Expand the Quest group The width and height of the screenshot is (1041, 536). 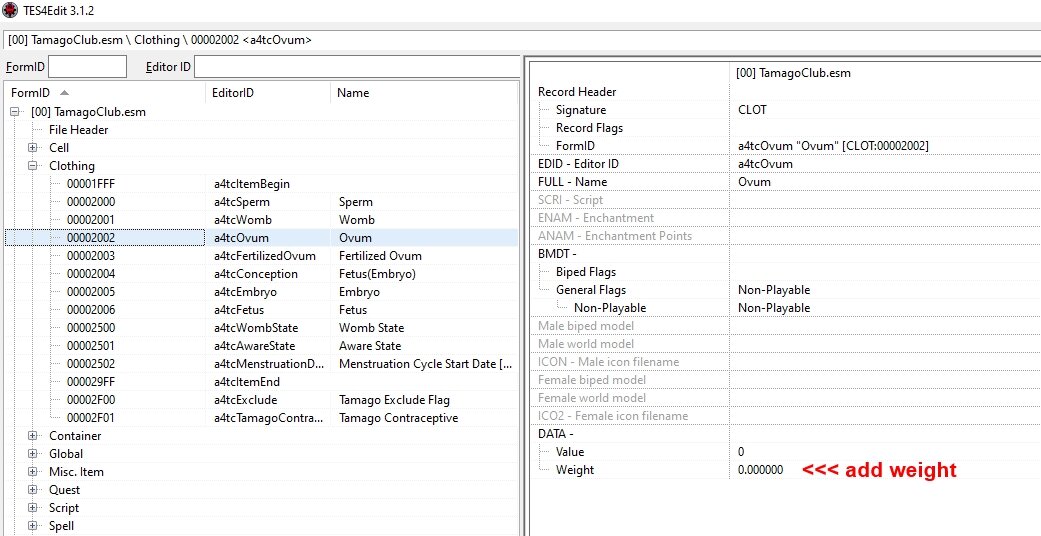pyautogui.click(x=33, y=490)
